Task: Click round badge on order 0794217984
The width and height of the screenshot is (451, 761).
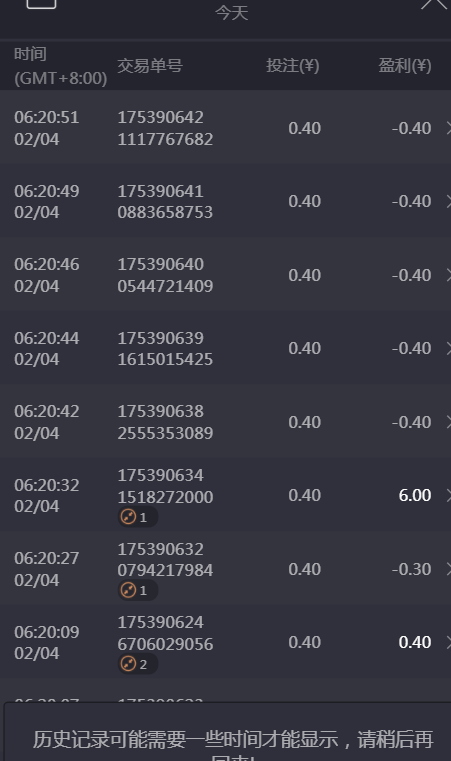Action: click(x=138, y=591)
